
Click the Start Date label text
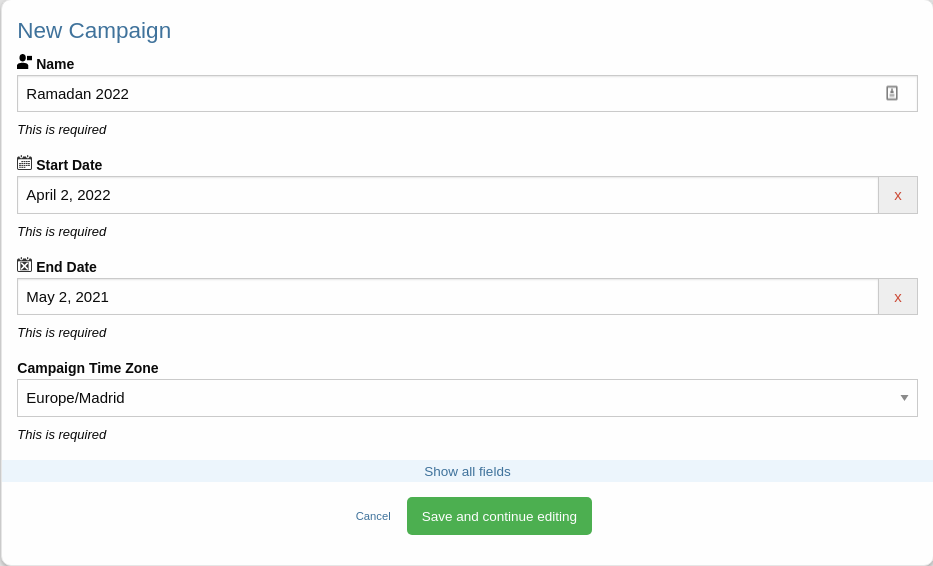tap(69, 165)
